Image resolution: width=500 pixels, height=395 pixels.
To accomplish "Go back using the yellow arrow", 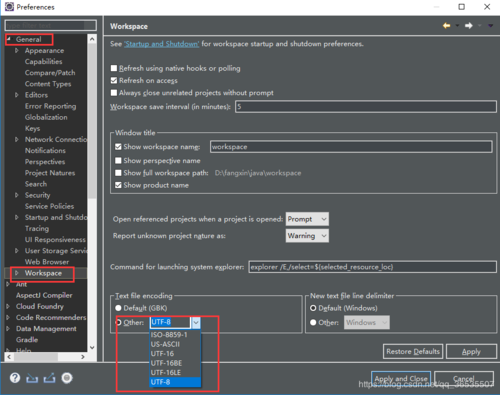I will click(446, 26).
